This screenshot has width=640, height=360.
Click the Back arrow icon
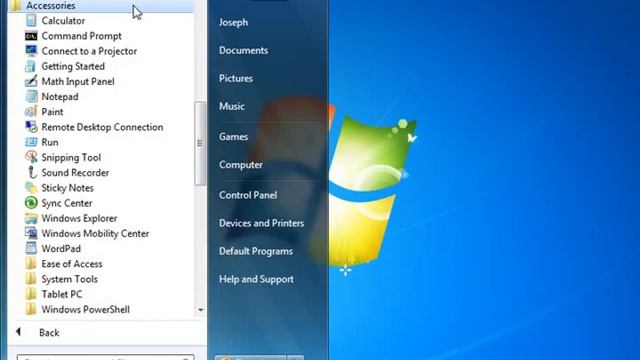coord(19,332)
